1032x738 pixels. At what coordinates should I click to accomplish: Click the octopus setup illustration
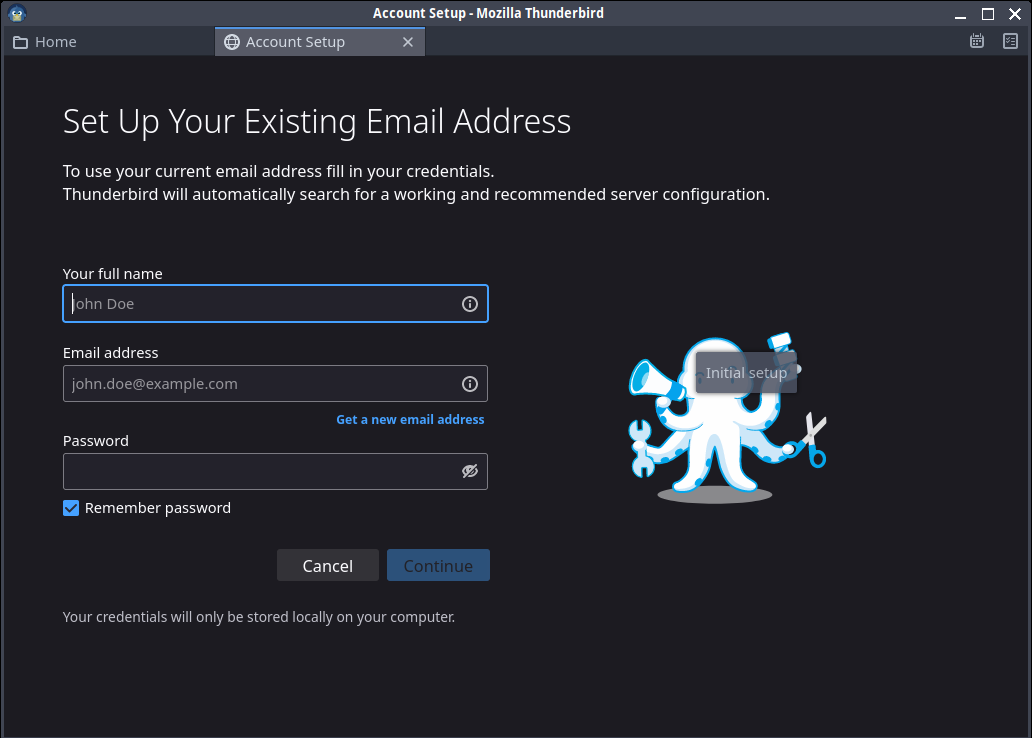tap(727, 418)
